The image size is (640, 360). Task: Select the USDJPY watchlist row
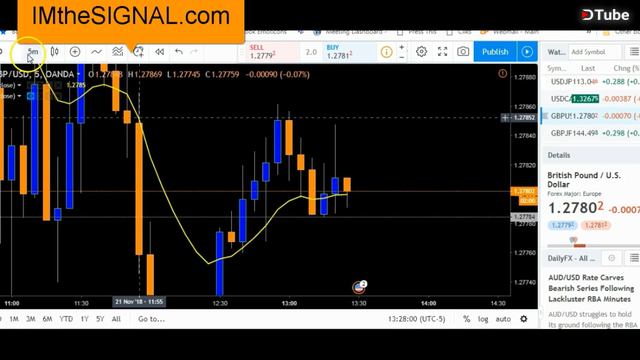(591, 82)
